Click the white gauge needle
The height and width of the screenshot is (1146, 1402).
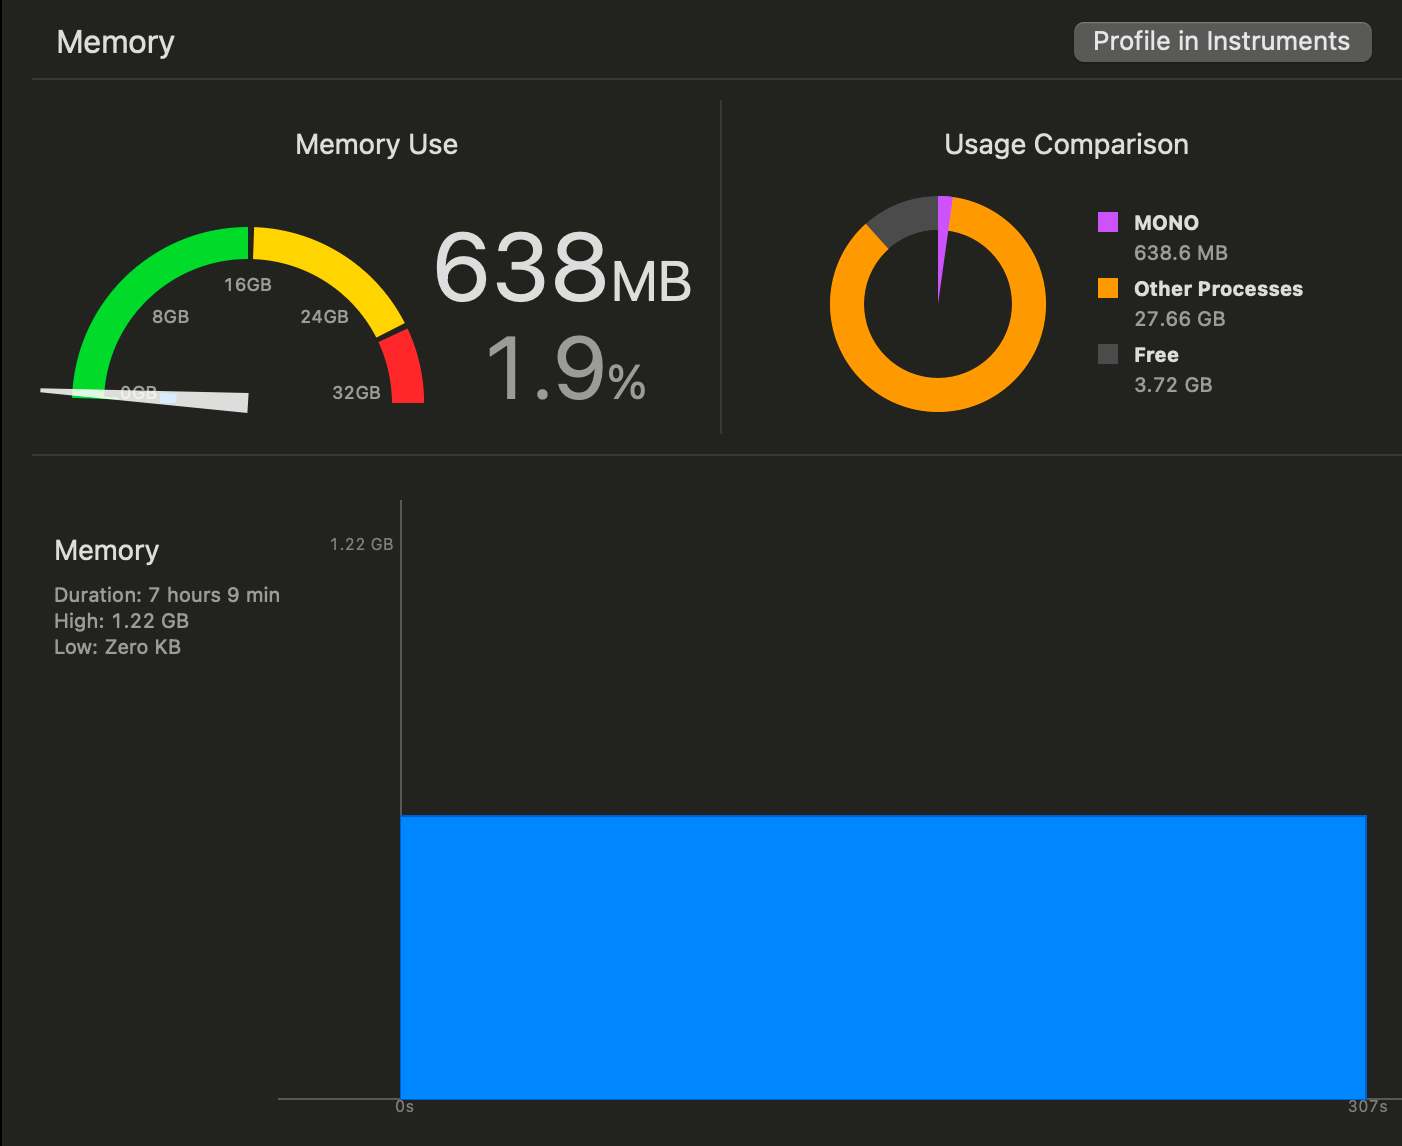[200, 399]
